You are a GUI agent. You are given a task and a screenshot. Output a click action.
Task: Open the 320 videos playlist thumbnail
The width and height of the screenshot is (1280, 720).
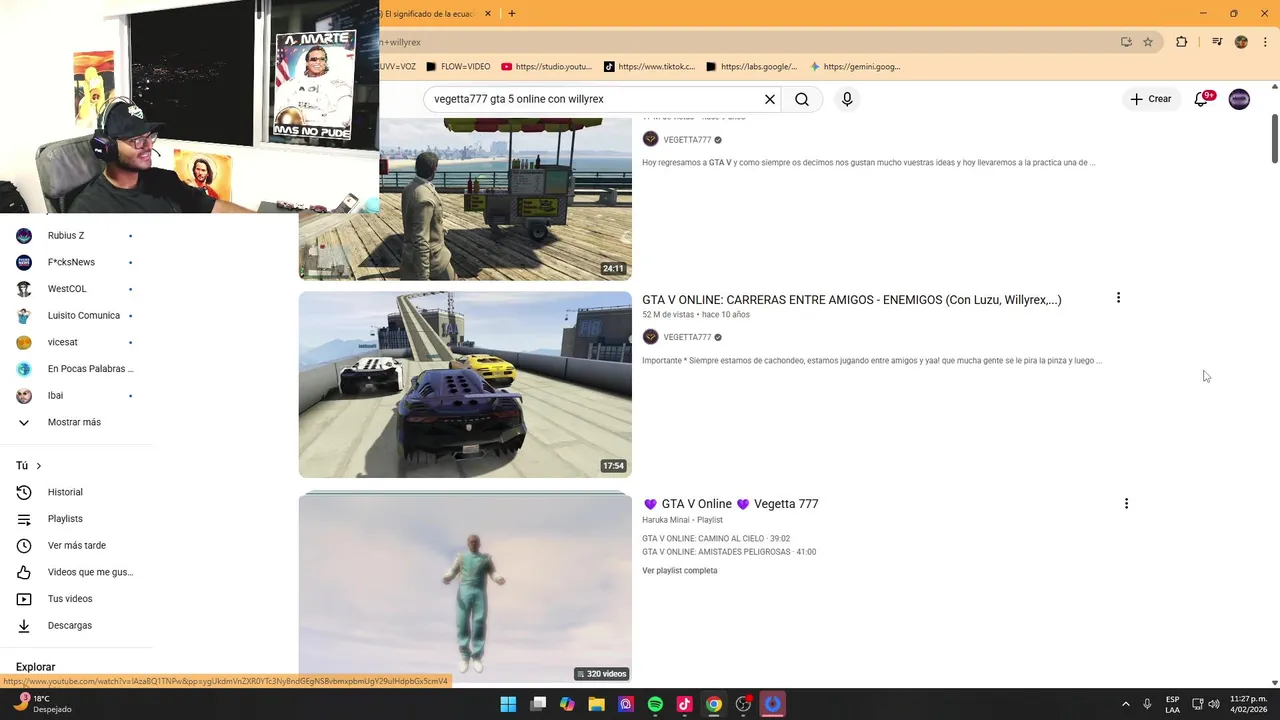(465, 586)
